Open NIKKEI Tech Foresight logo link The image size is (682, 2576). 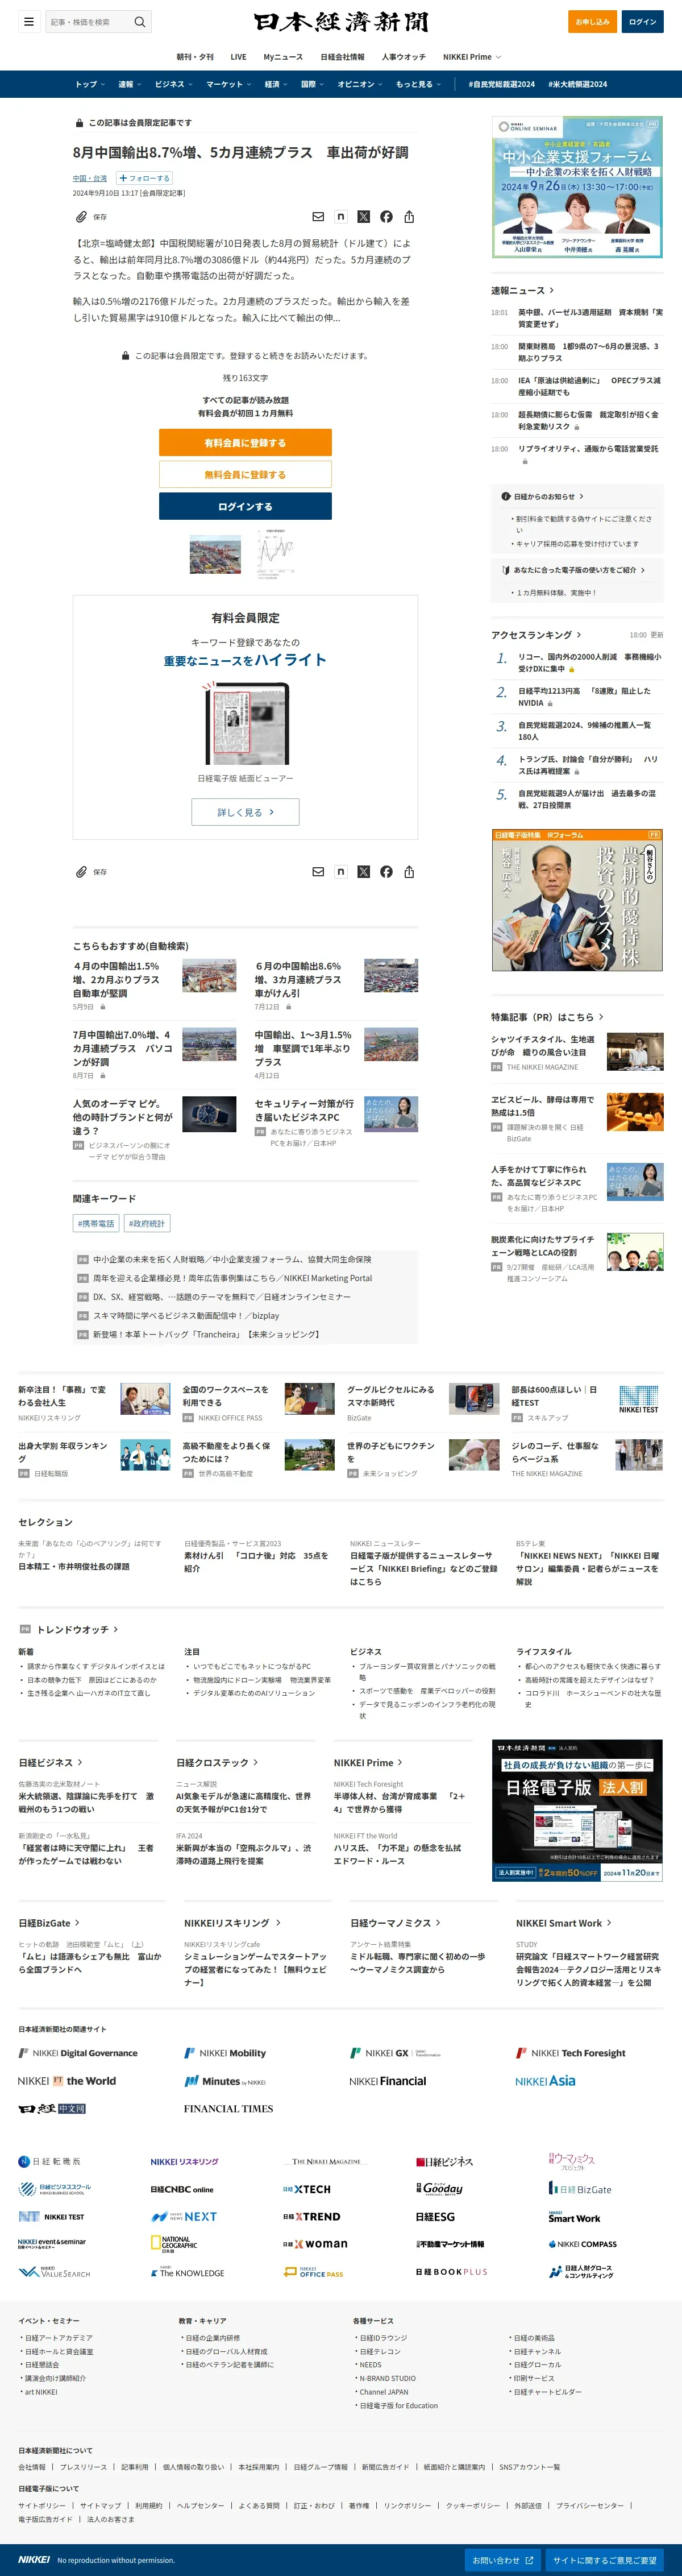point(571,2053)
